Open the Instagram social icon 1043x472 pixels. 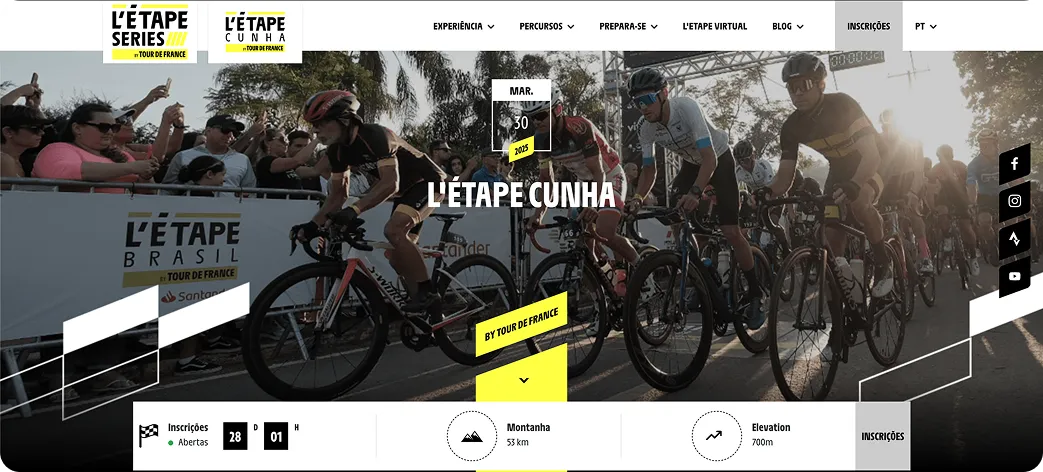[x=1014, y=201]
